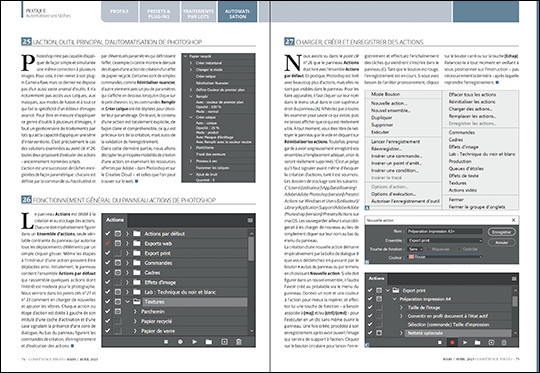
Task: Click trash icon in panel with Netteté optimale
Action: (504, 342)
